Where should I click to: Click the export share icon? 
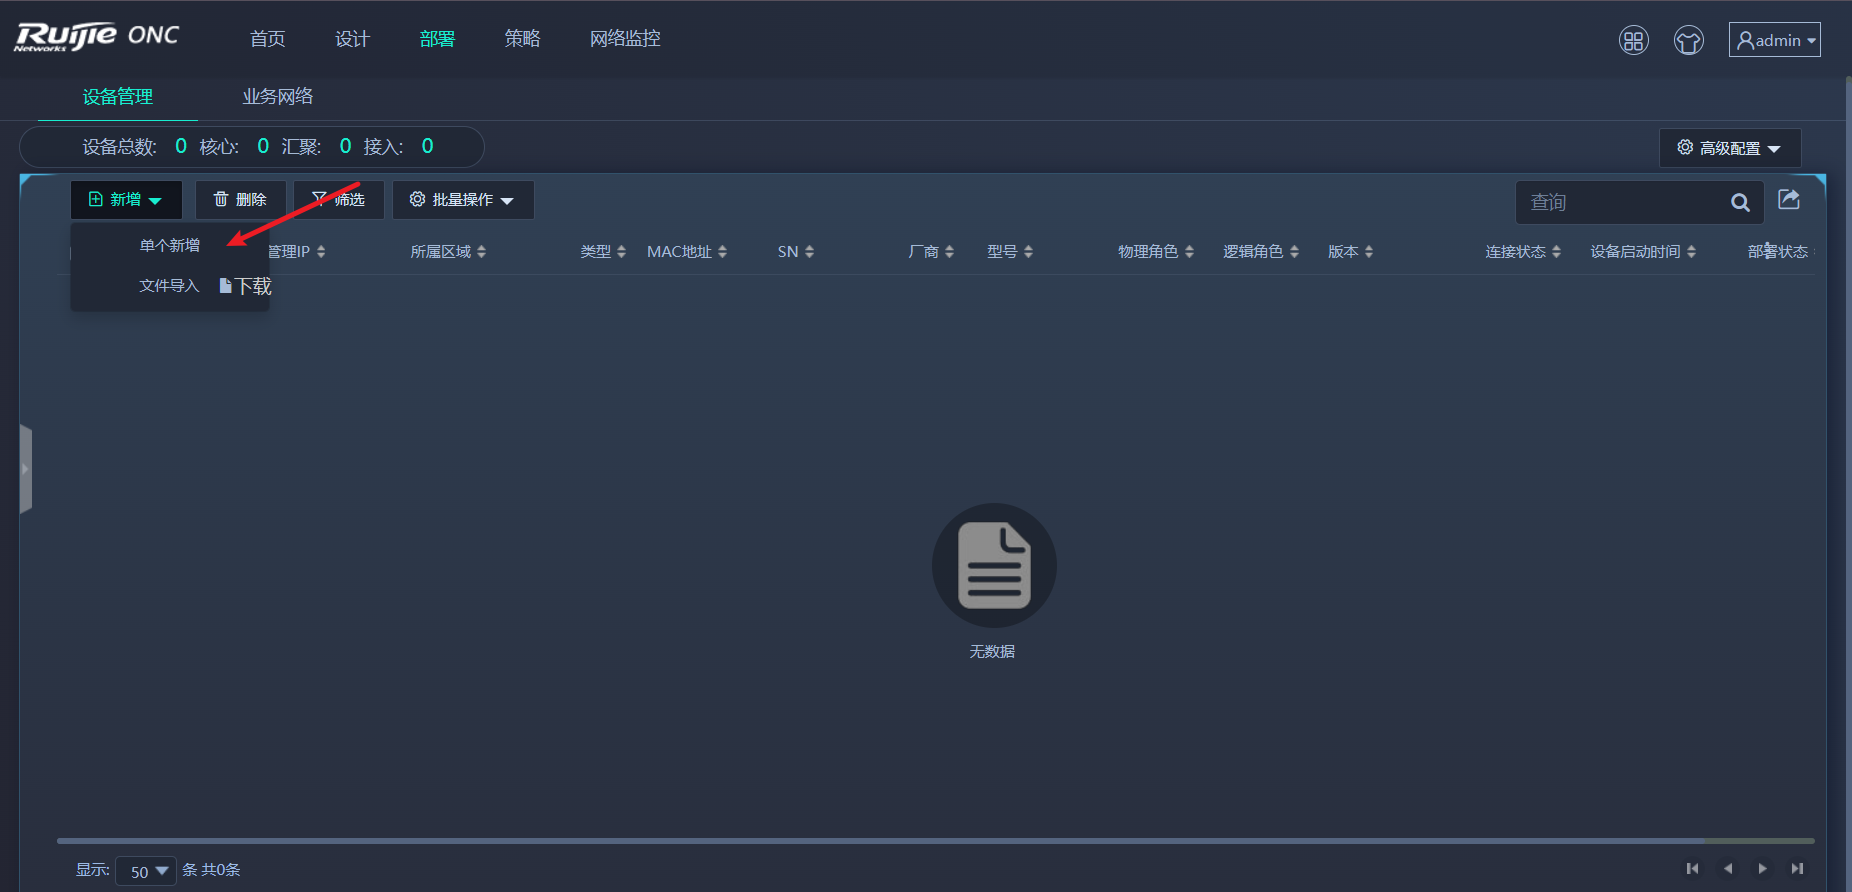1789,199
